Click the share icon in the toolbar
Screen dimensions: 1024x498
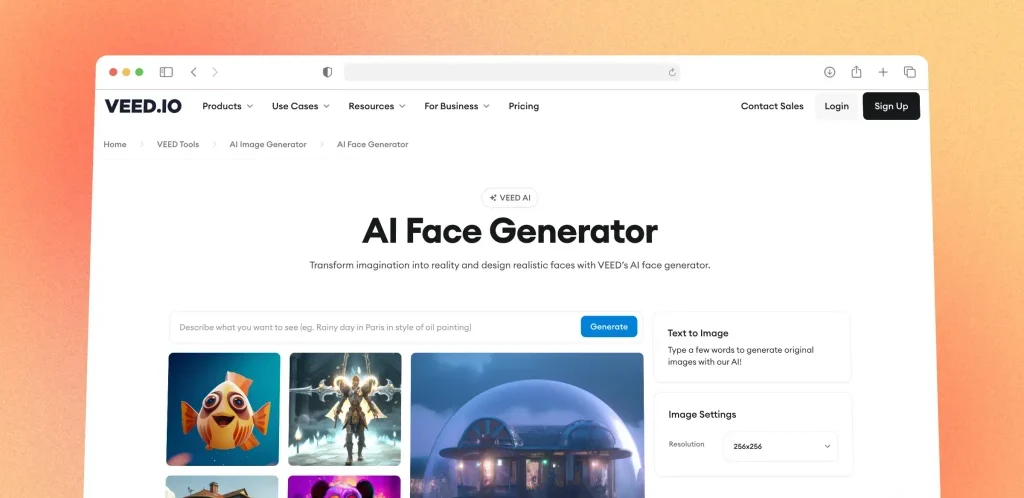[856, 72]
